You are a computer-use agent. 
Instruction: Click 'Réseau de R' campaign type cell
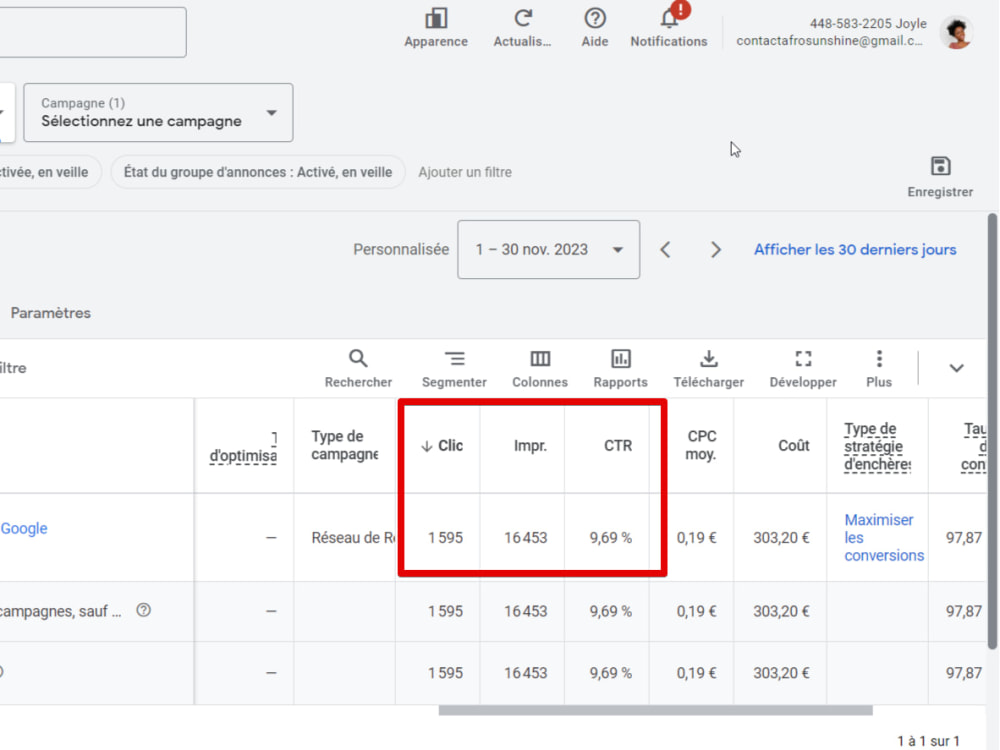click(x=353, y=538)
